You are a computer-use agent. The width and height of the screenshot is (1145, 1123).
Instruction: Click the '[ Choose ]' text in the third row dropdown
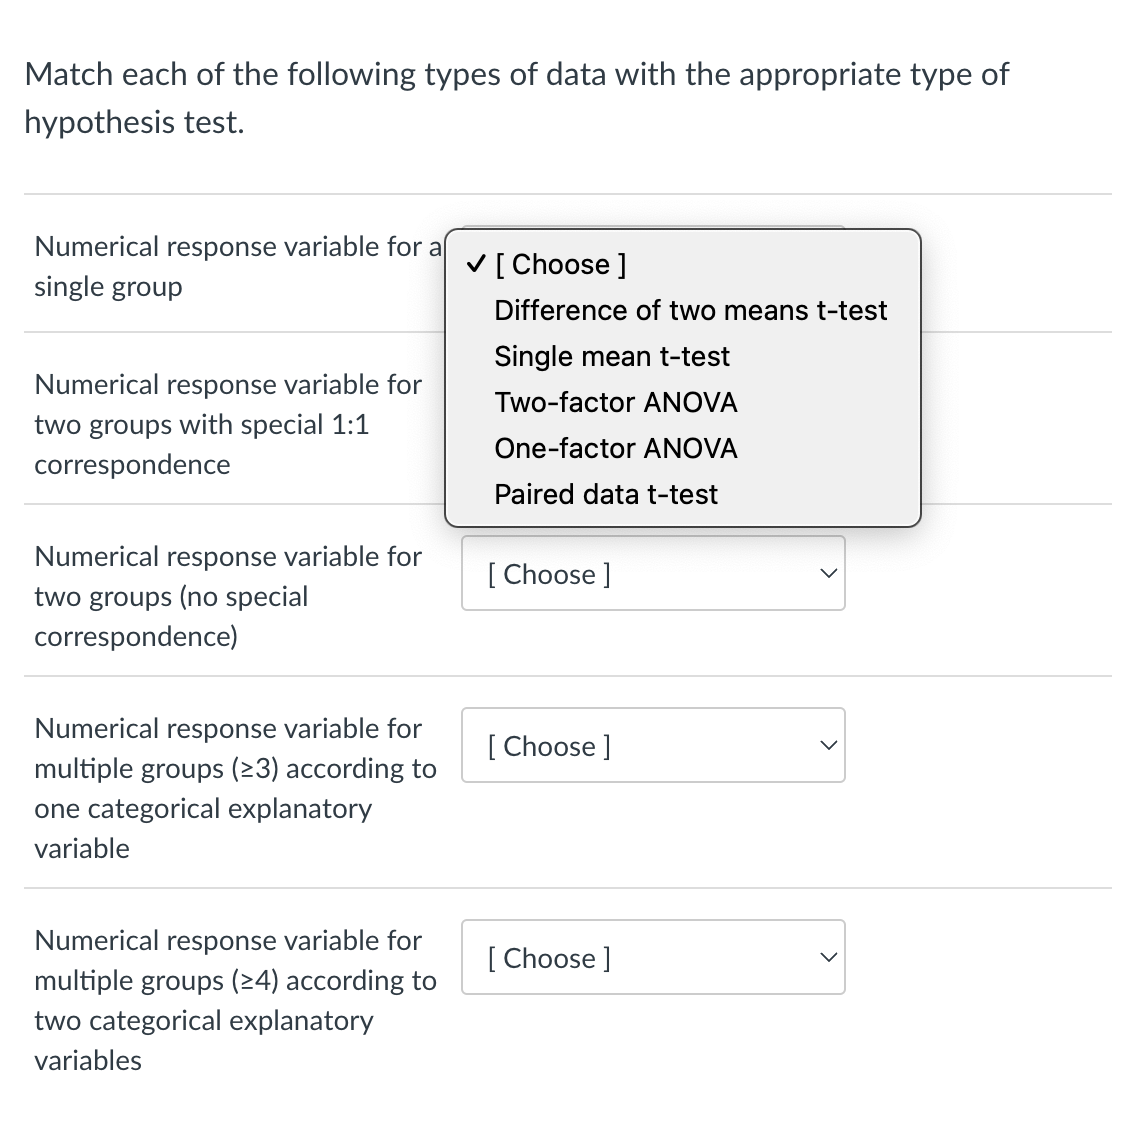[x=548, y=573]
